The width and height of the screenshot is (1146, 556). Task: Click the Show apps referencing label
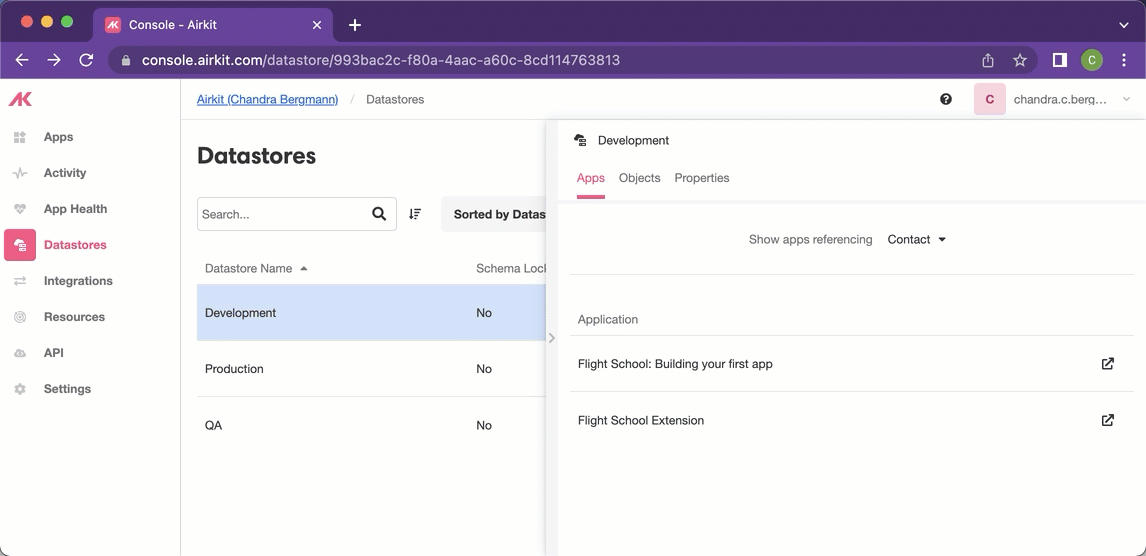[811, 240]
